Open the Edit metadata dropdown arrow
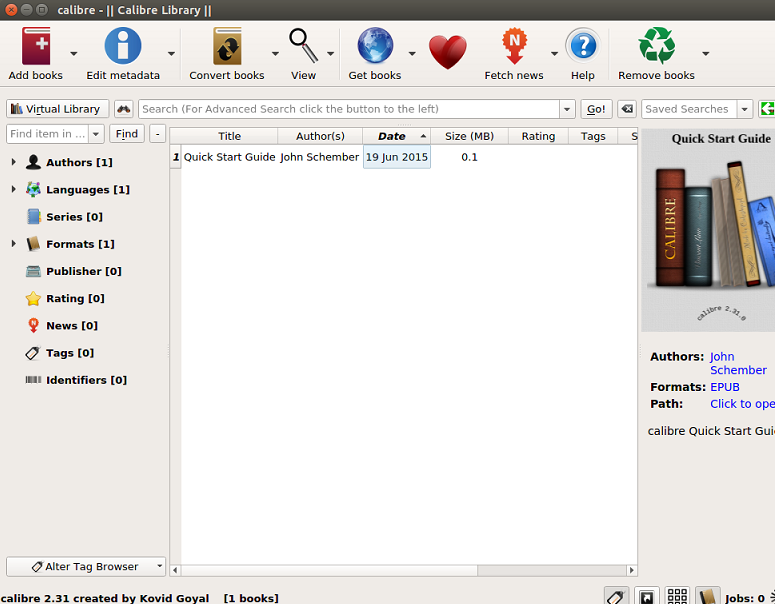This screenshot has width=775, height=606. [171, 53]
